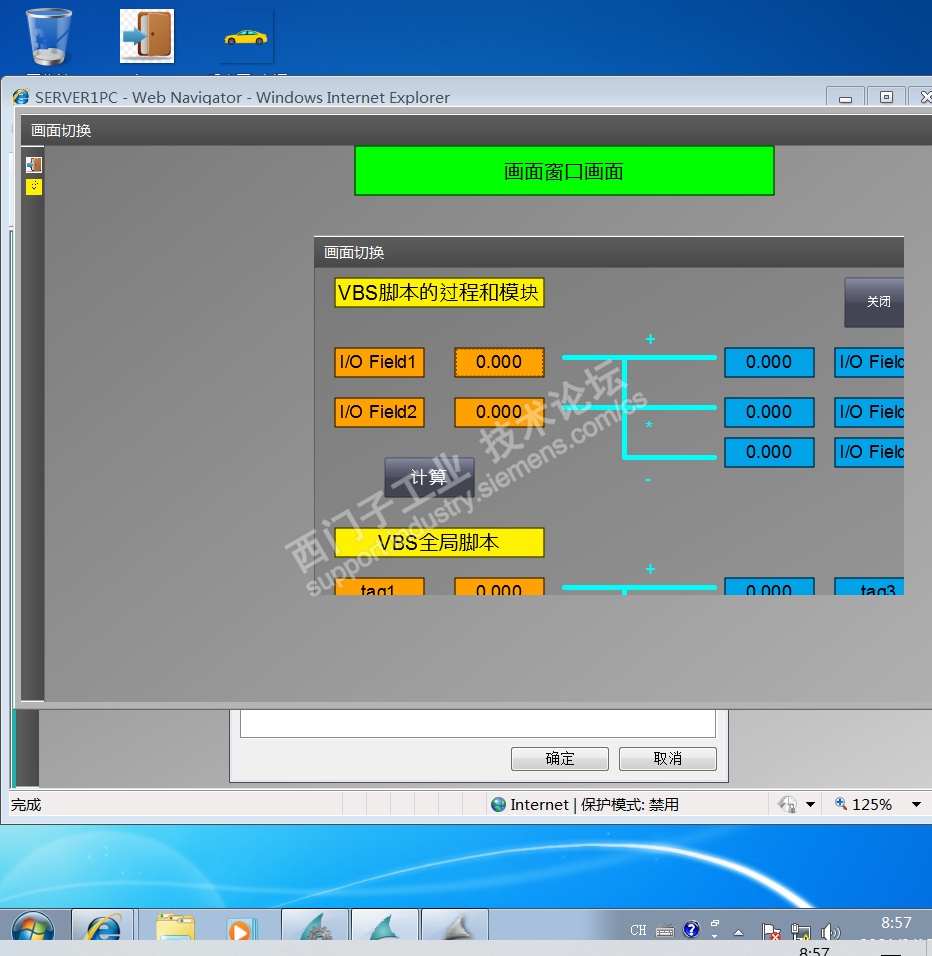Click the taskbar clock 8:57
Image resolution: width=932 pixels, height=956 pixels.
click(x=896, y=922)
